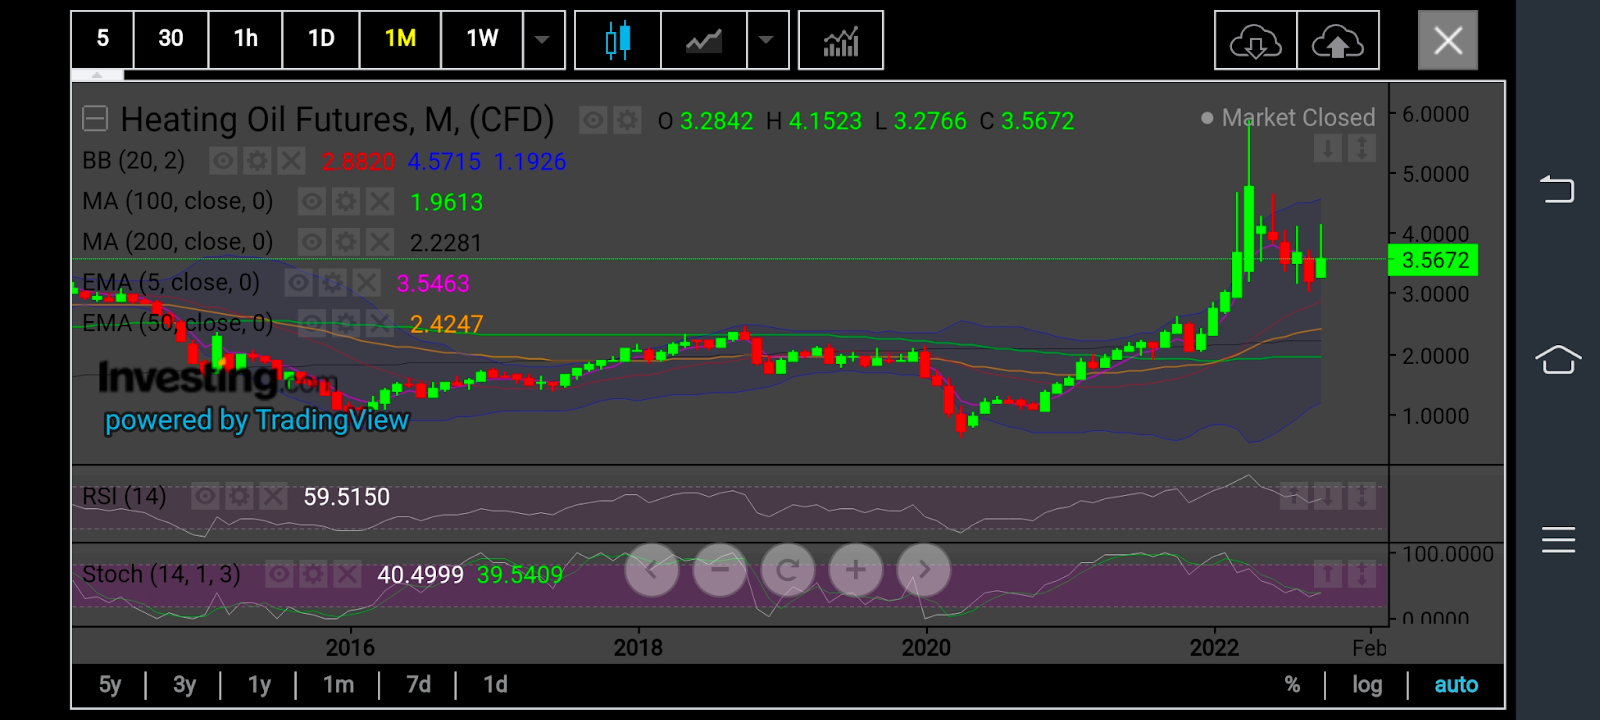
Task: Set date range to 3y
Action: click(184, 685)
